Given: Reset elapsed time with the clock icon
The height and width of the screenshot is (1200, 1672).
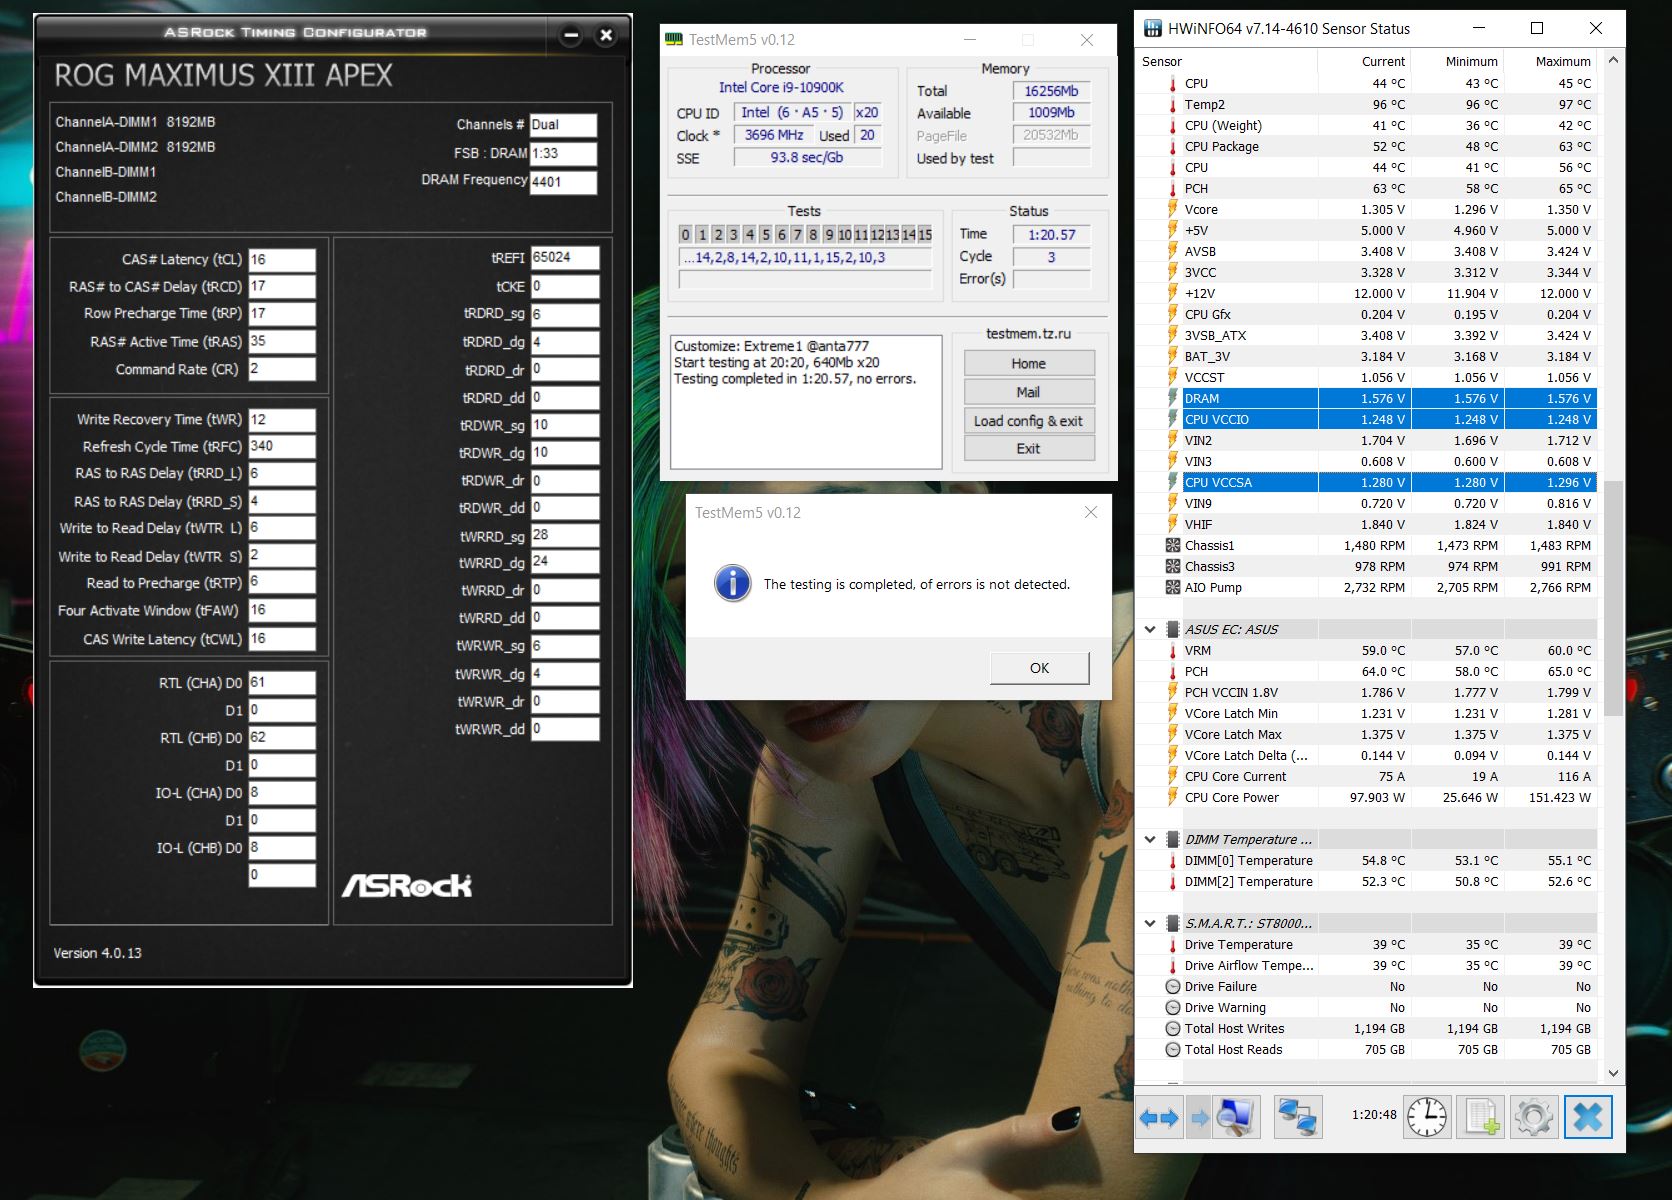Looking at the screenshot, I should click(1427, 1117).
